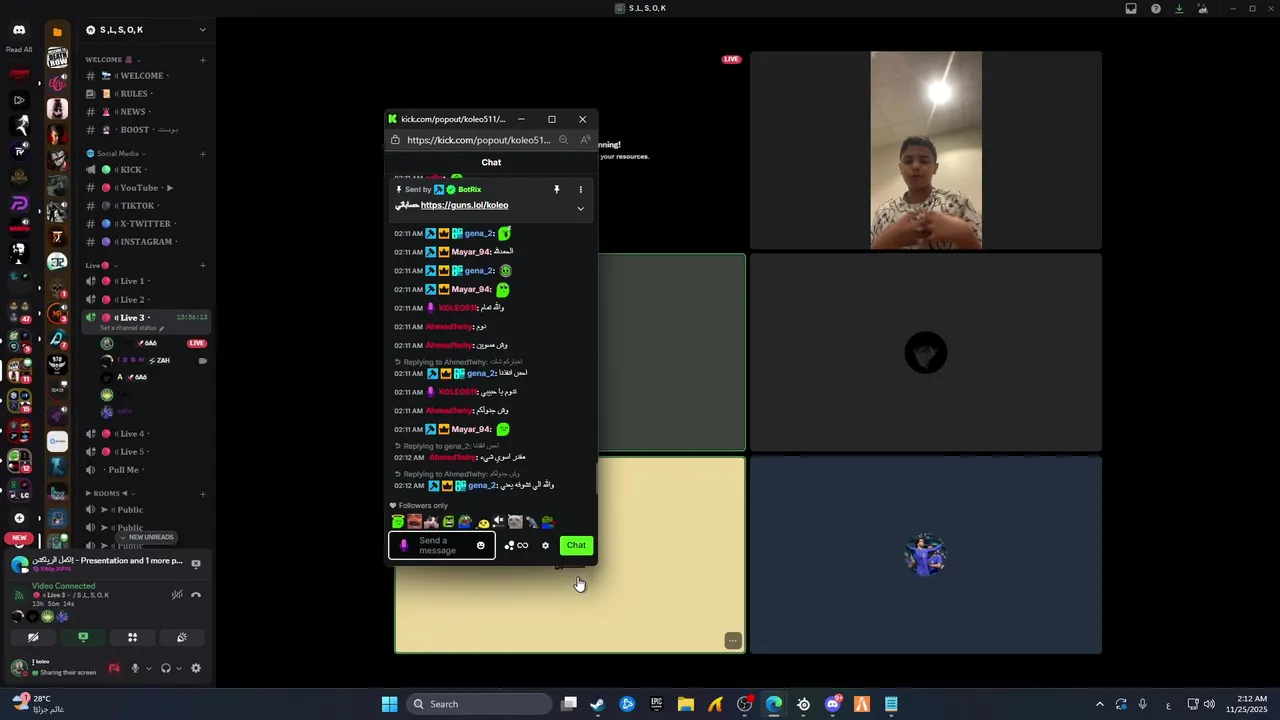Viewport: 1280px width, 720px height.
Task: Disconnect from the Live 3 voice call
Action: click(196, 594)
